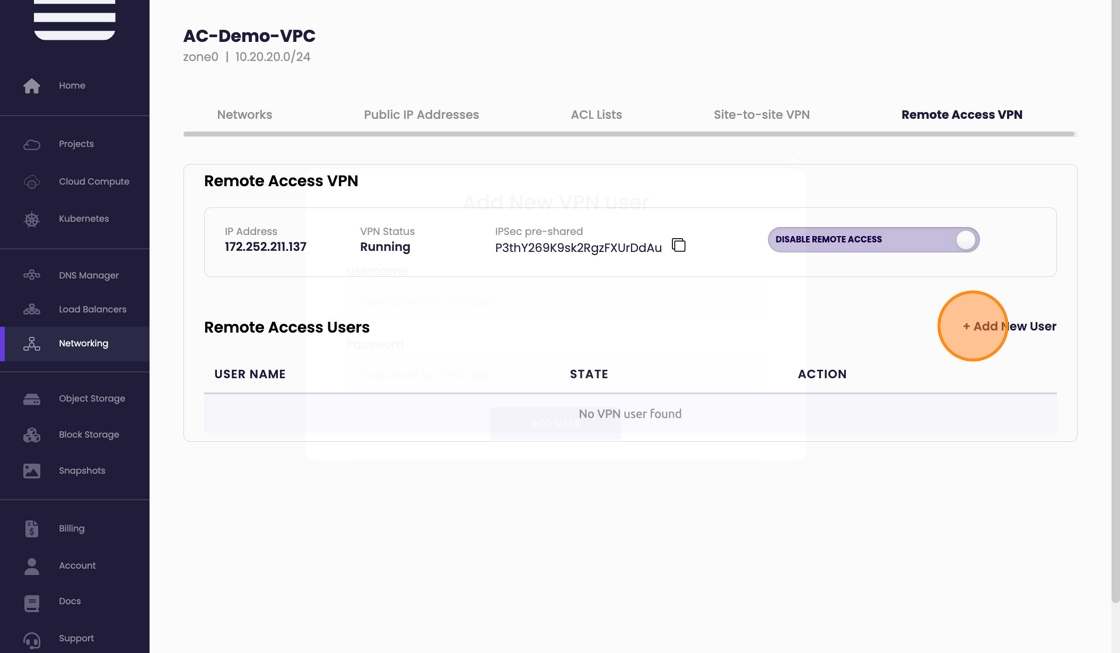Viewport: 1120px width, 653px height.
Task: Open the Public IP Addresses tab
Action: tap(421, 115)
